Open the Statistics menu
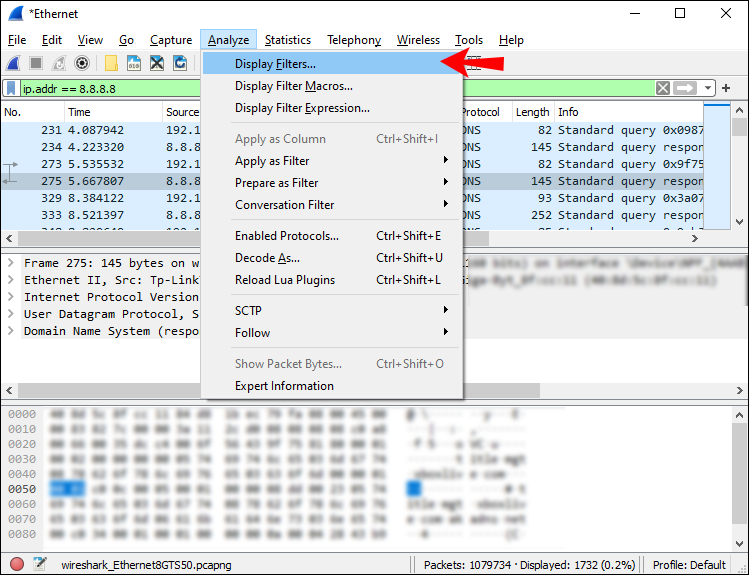Viewport: 749px width, 575px height. (288, 40)
